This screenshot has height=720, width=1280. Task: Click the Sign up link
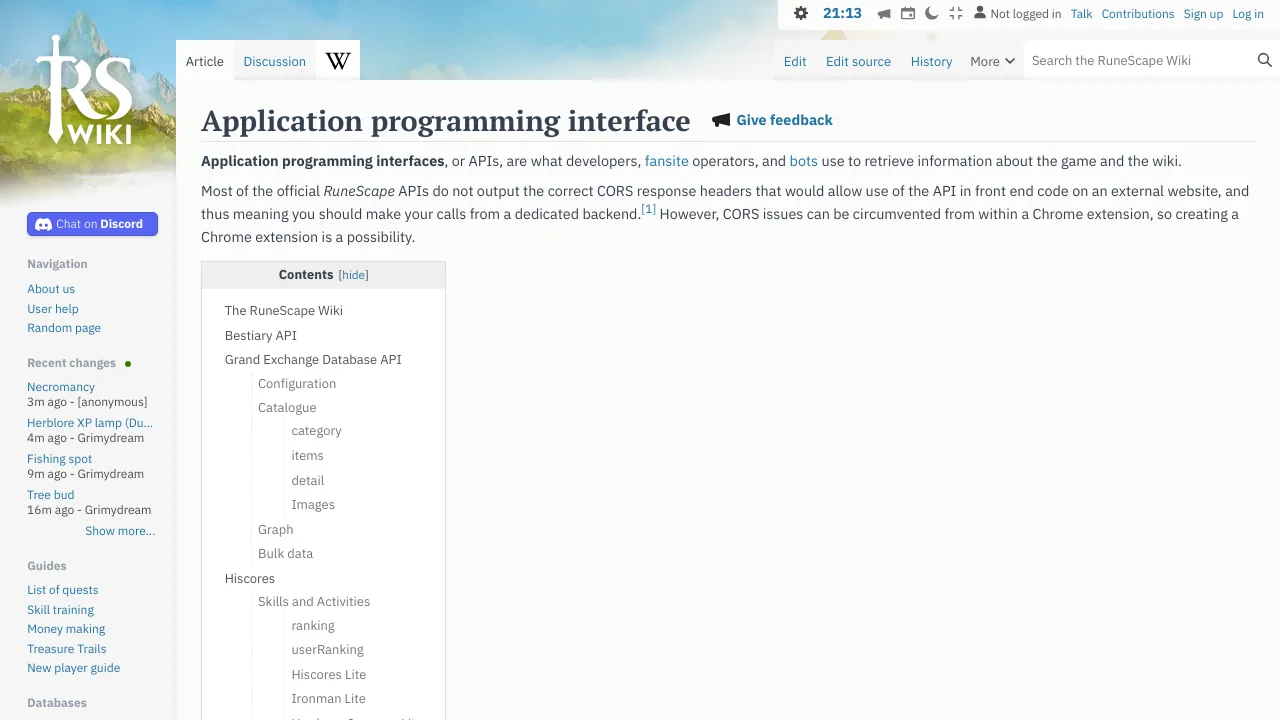click(1203, 14)
